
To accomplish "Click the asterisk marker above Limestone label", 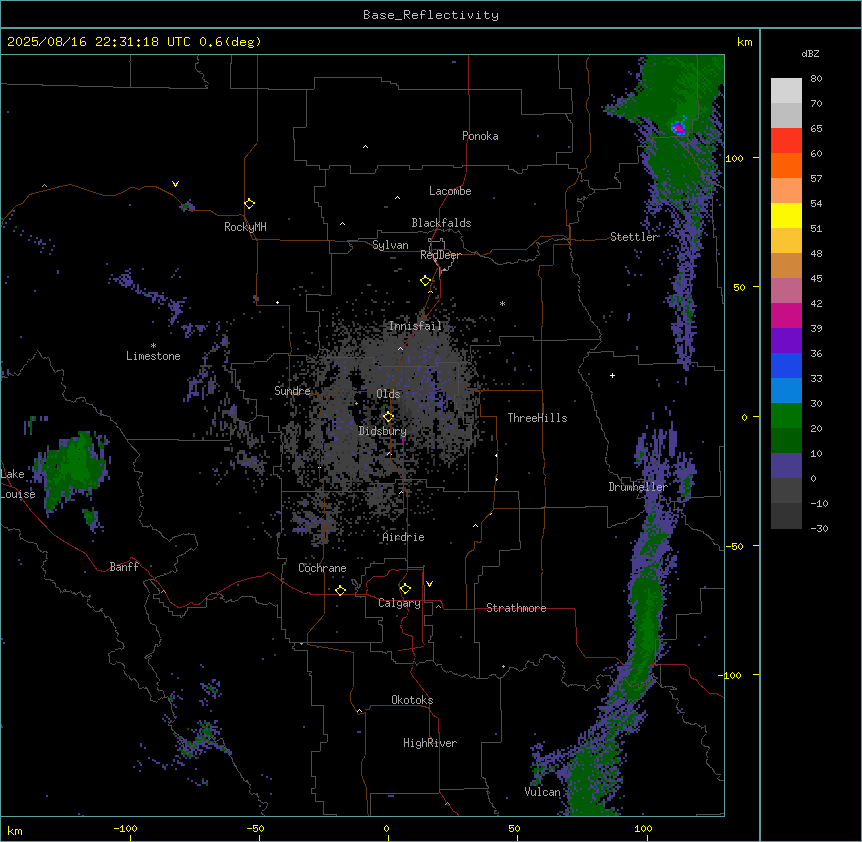I will (x=153, y=346).
